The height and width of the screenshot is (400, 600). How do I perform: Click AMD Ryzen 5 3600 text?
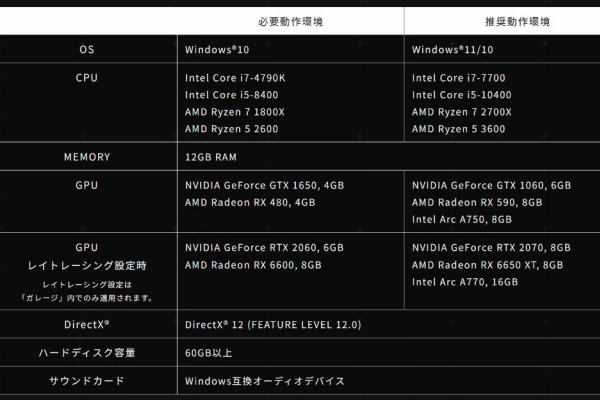pos(458,129)
